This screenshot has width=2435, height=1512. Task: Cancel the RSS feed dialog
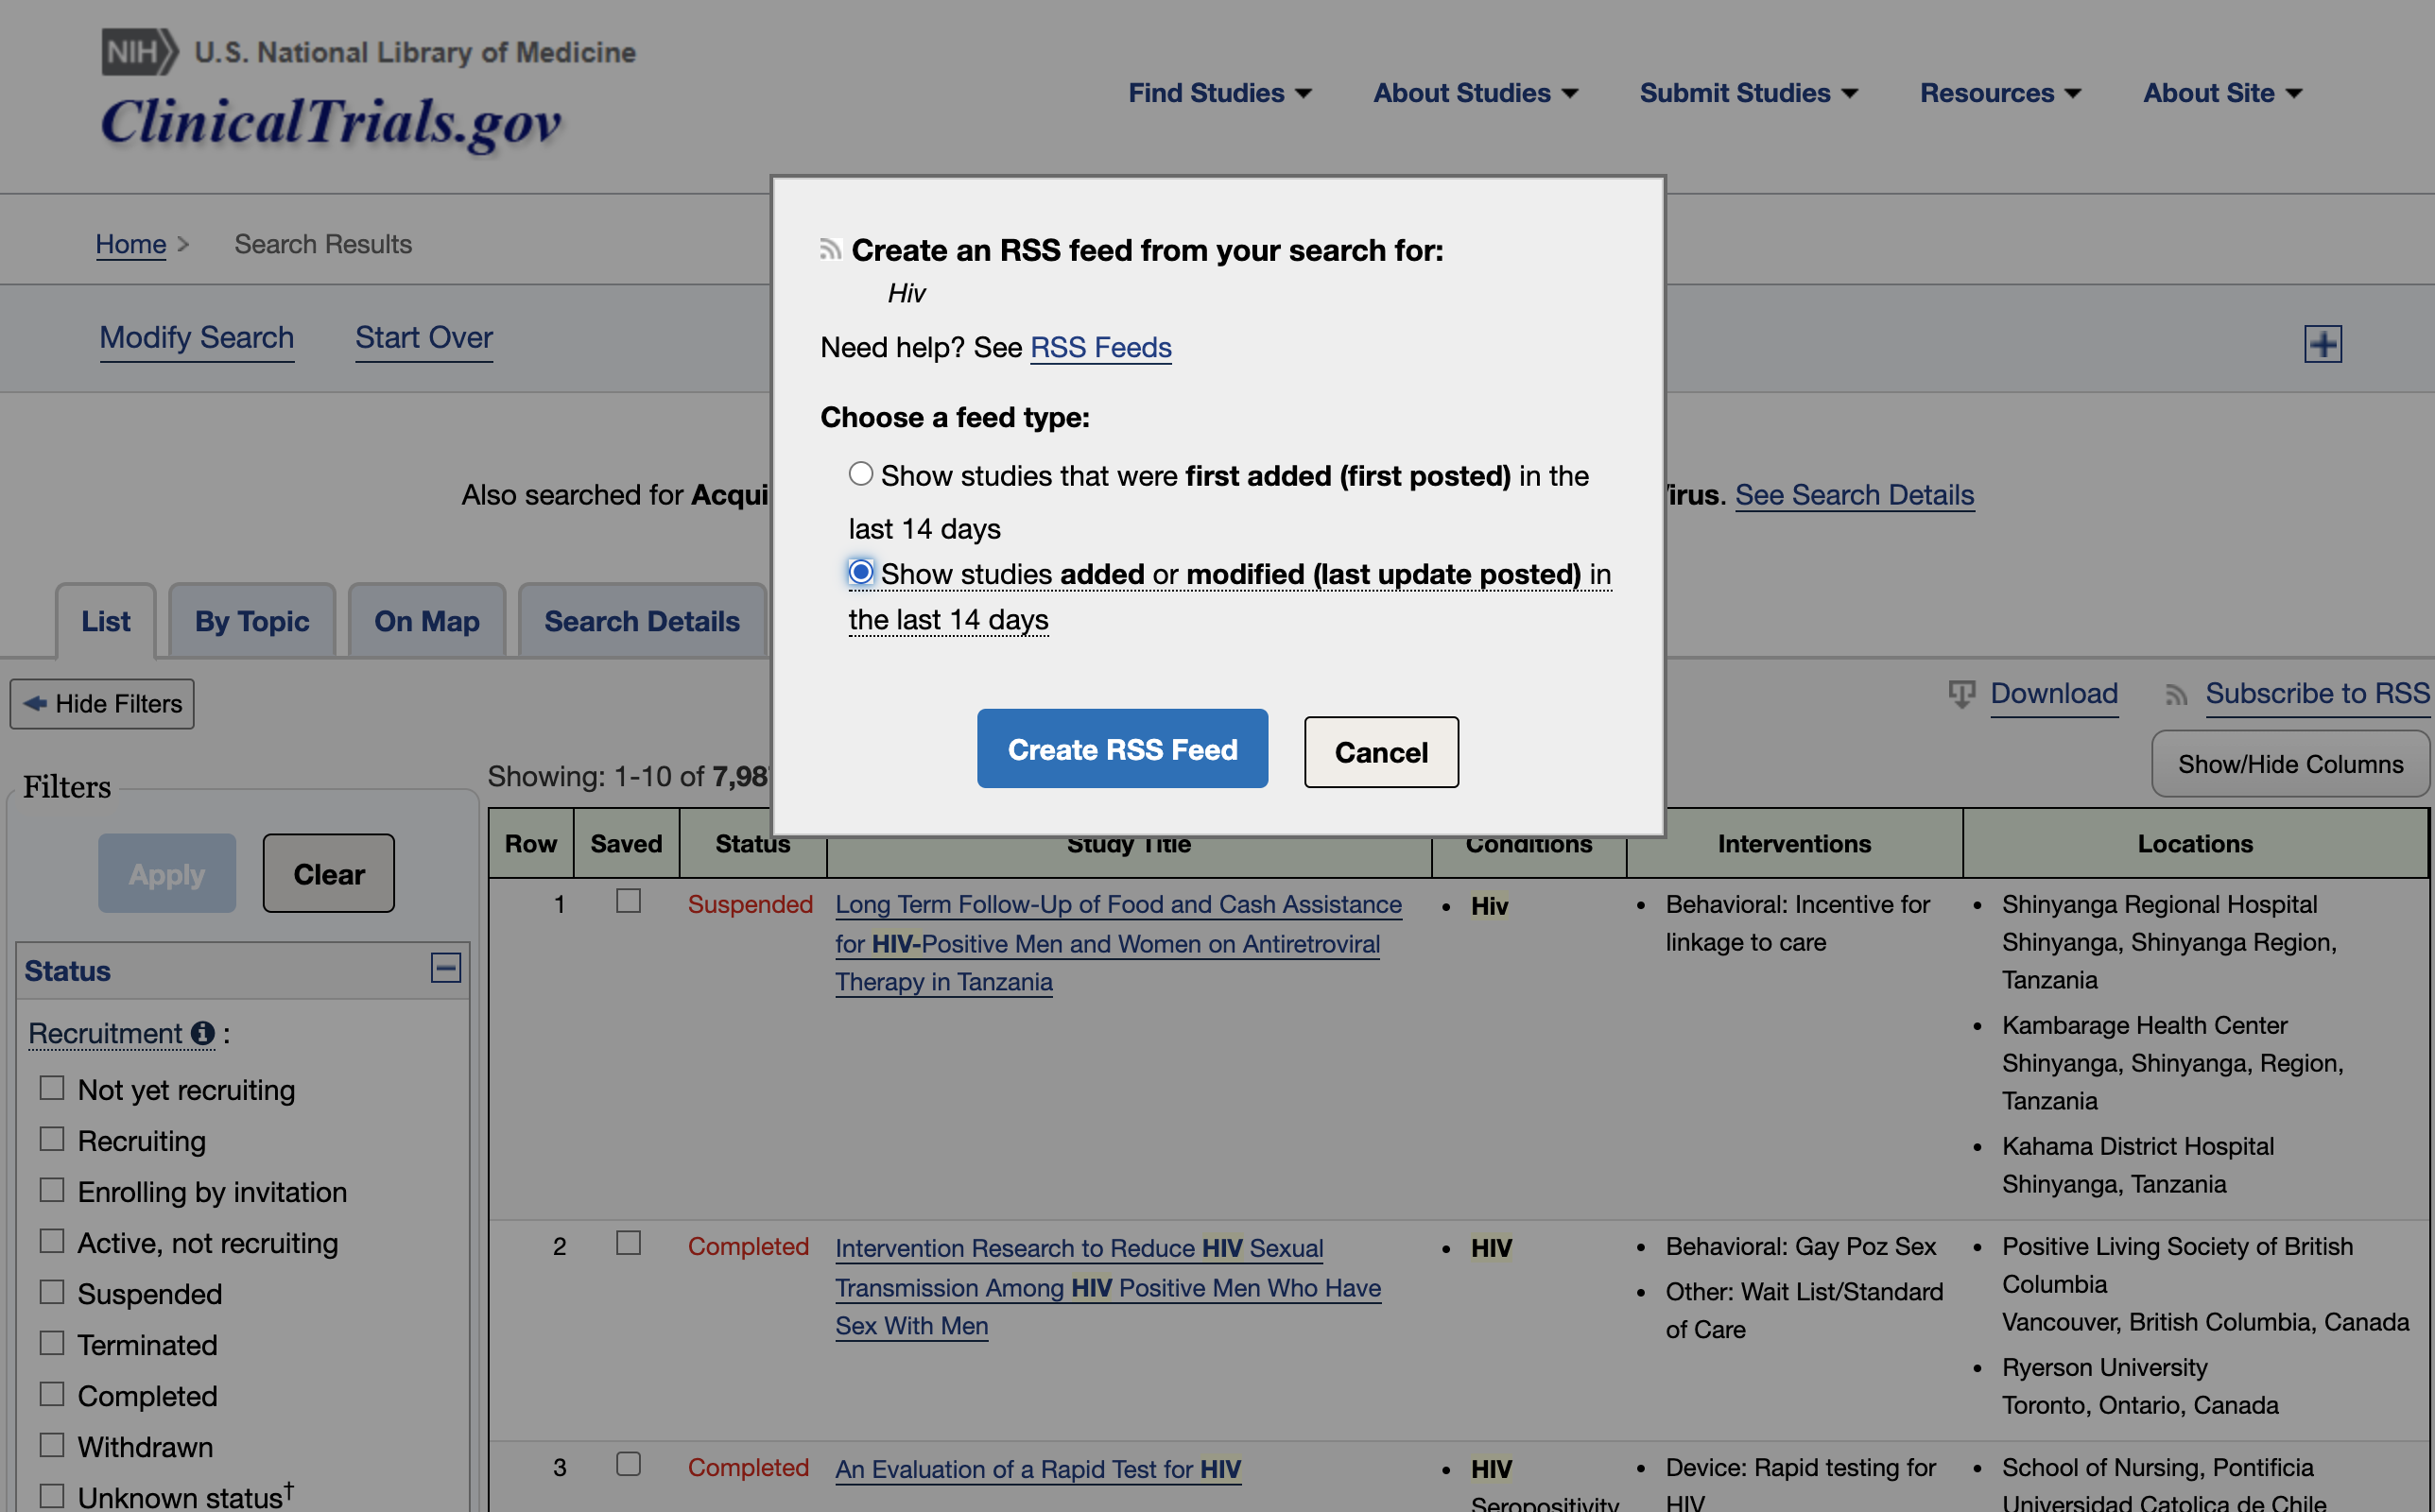point(1380,752)
